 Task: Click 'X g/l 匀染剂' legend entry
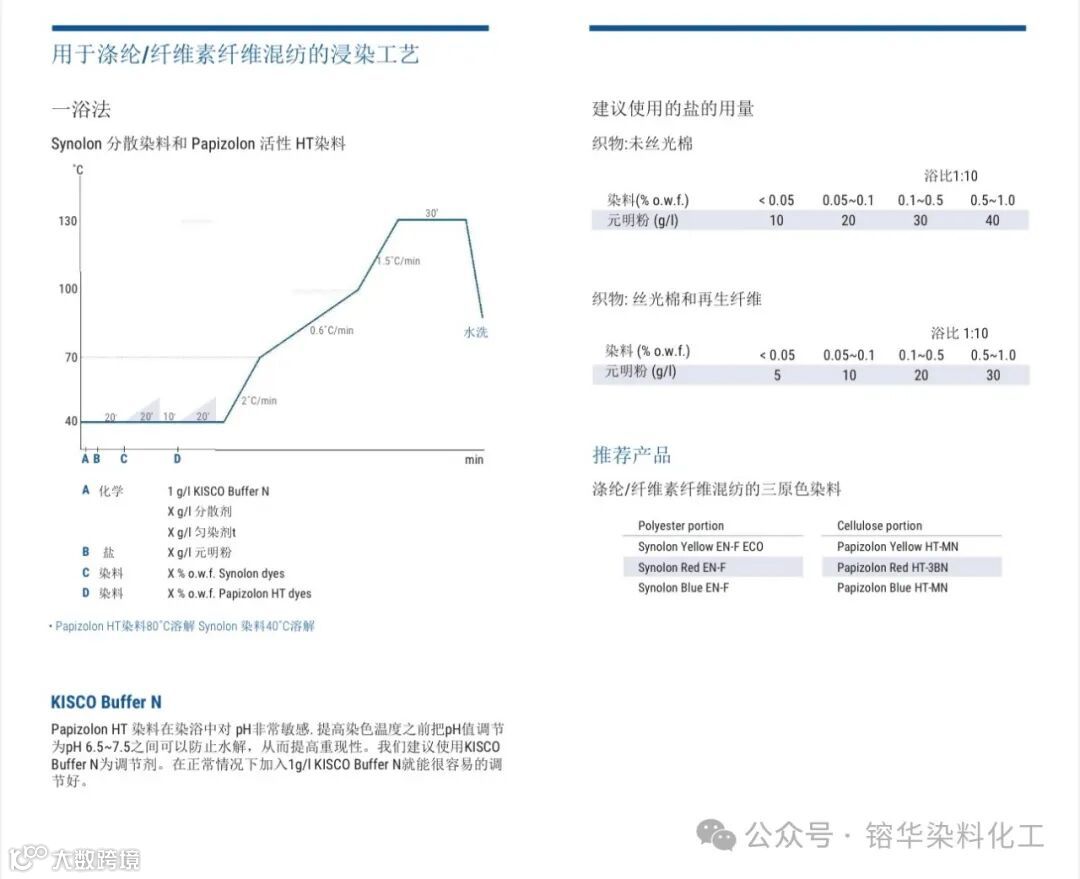point(202,532)
